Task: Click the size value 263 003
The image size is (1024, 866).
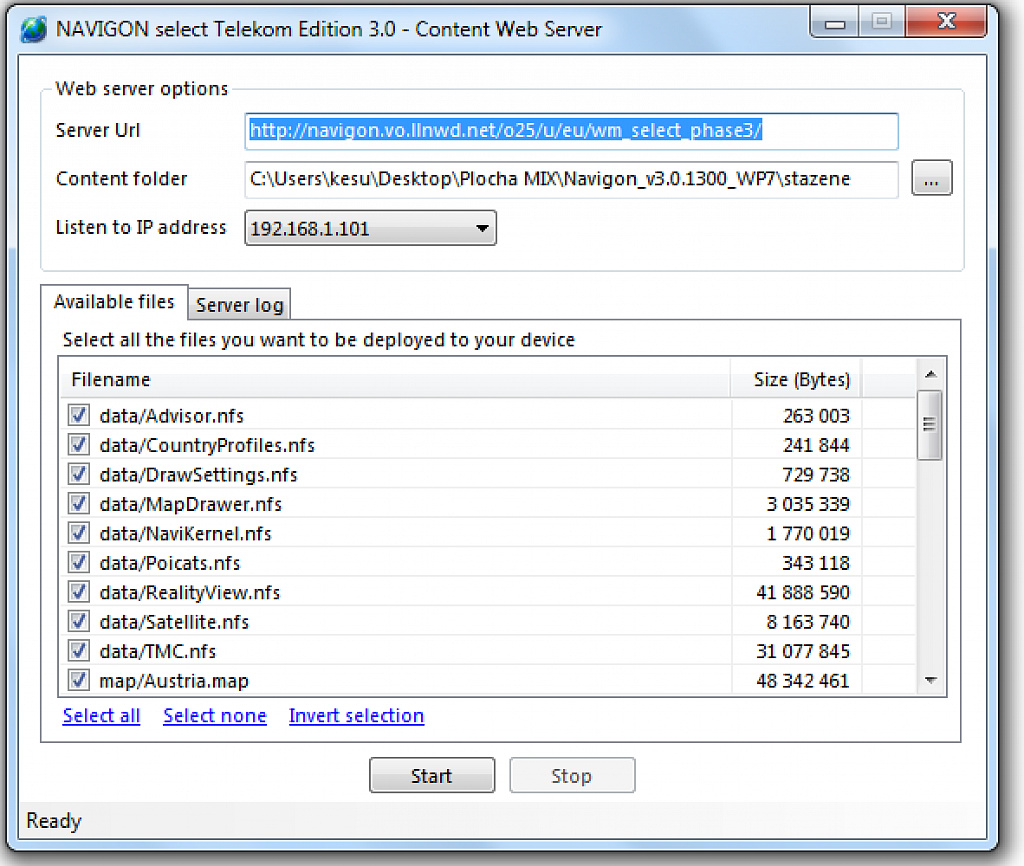Action: pos(816,415)
